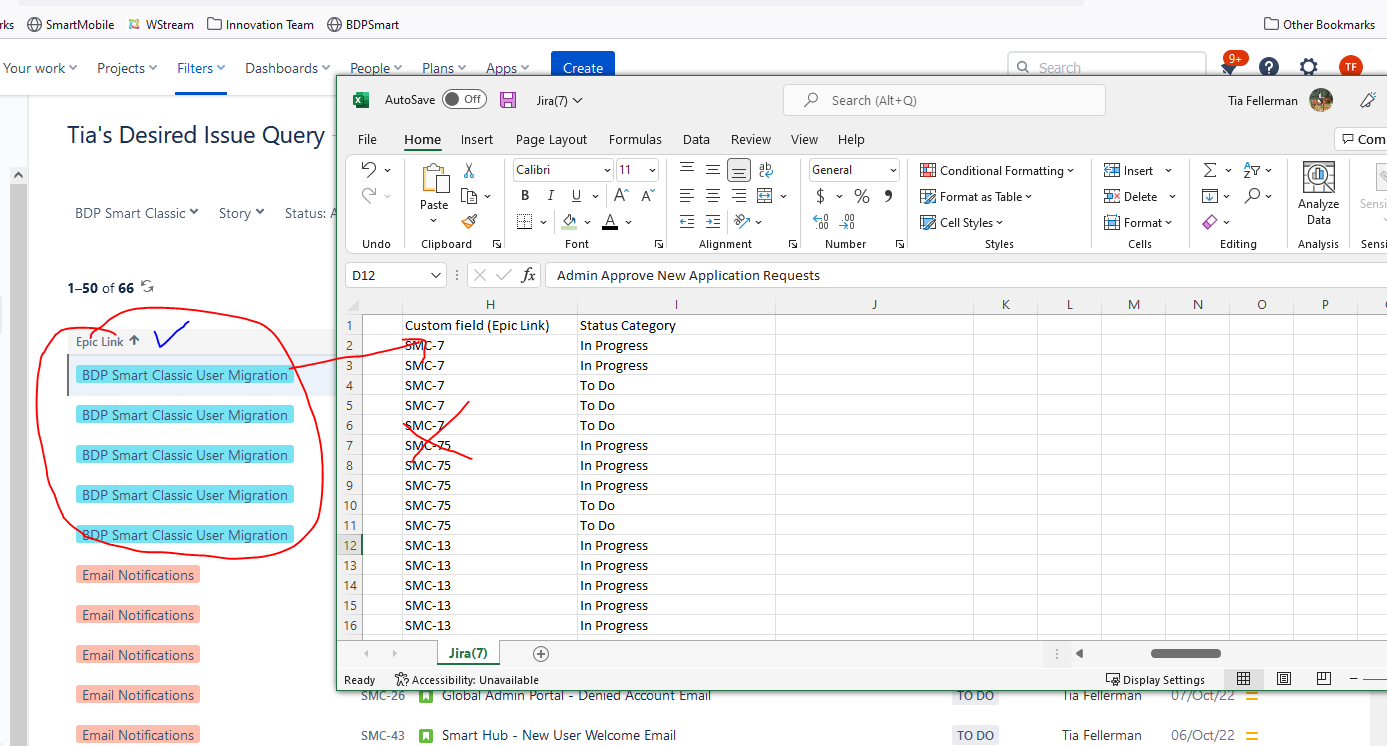Cut selection with the scissors icon

(x=469, y=170)
